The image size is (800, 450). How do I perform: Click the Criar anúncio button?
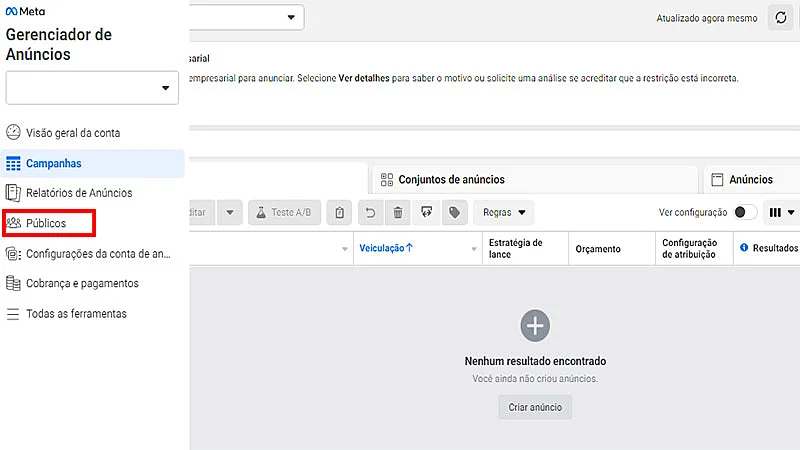point(535,407)
